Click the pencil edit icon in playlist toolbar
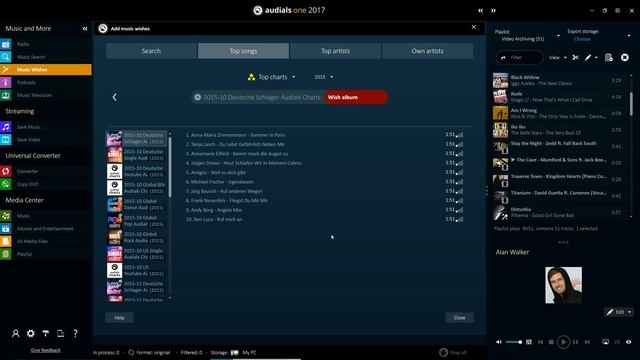640x360 pixels. tap(588, 58)
